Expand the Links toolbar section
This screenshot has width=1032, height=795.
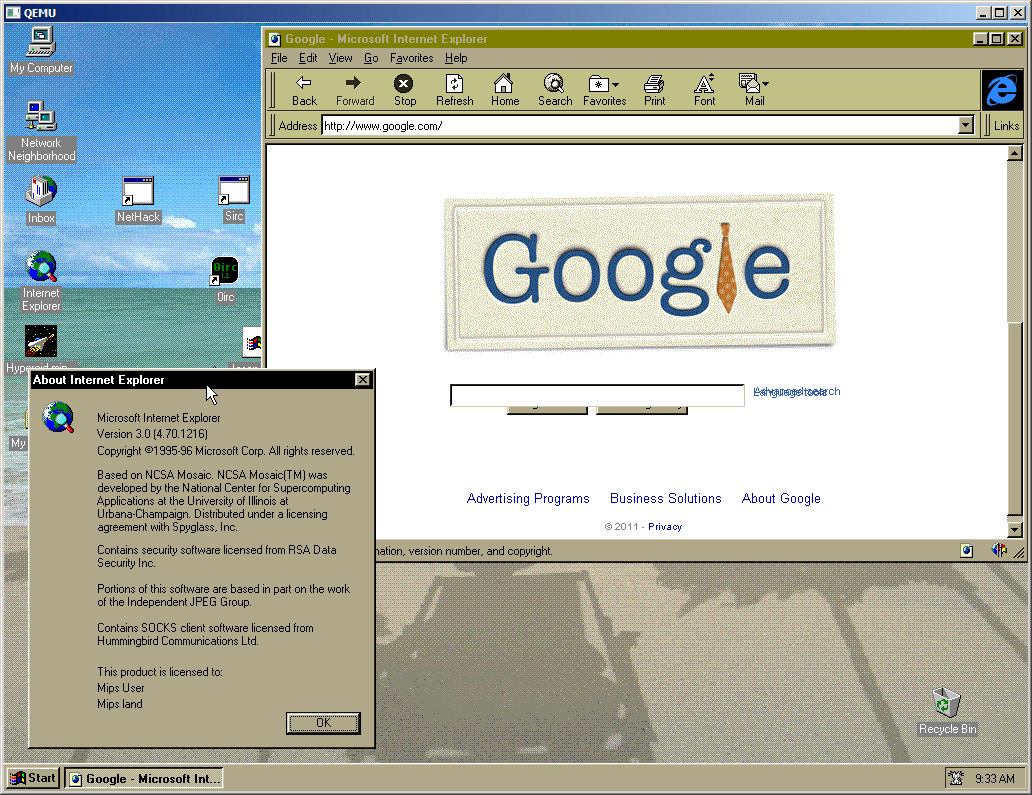(1006, 125)
